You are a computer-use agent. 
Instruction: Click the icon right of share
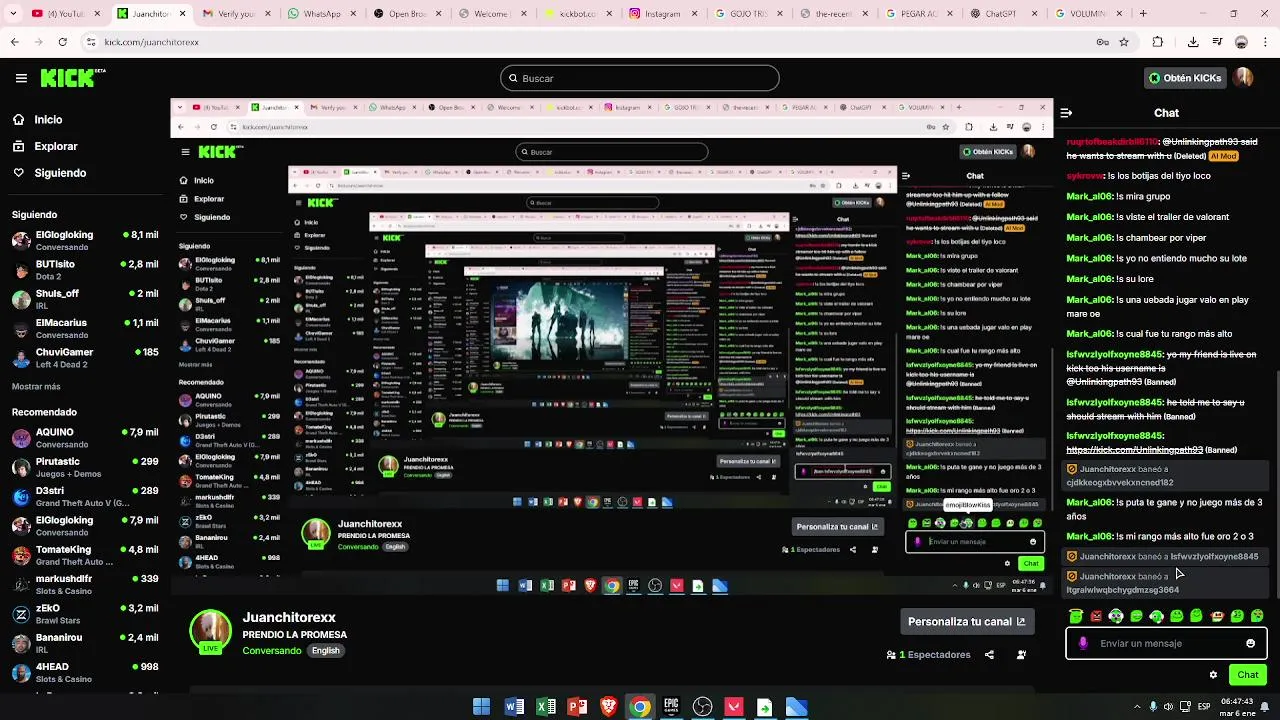[x=1021, y=655]
